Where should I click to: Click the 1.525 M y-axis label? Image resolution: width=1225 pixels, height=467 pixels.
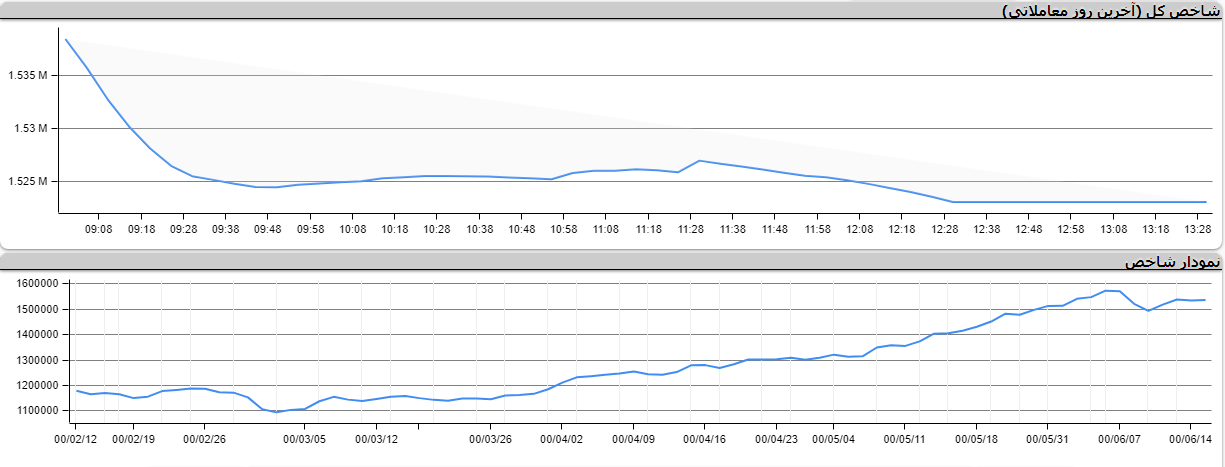coord(27,182)
